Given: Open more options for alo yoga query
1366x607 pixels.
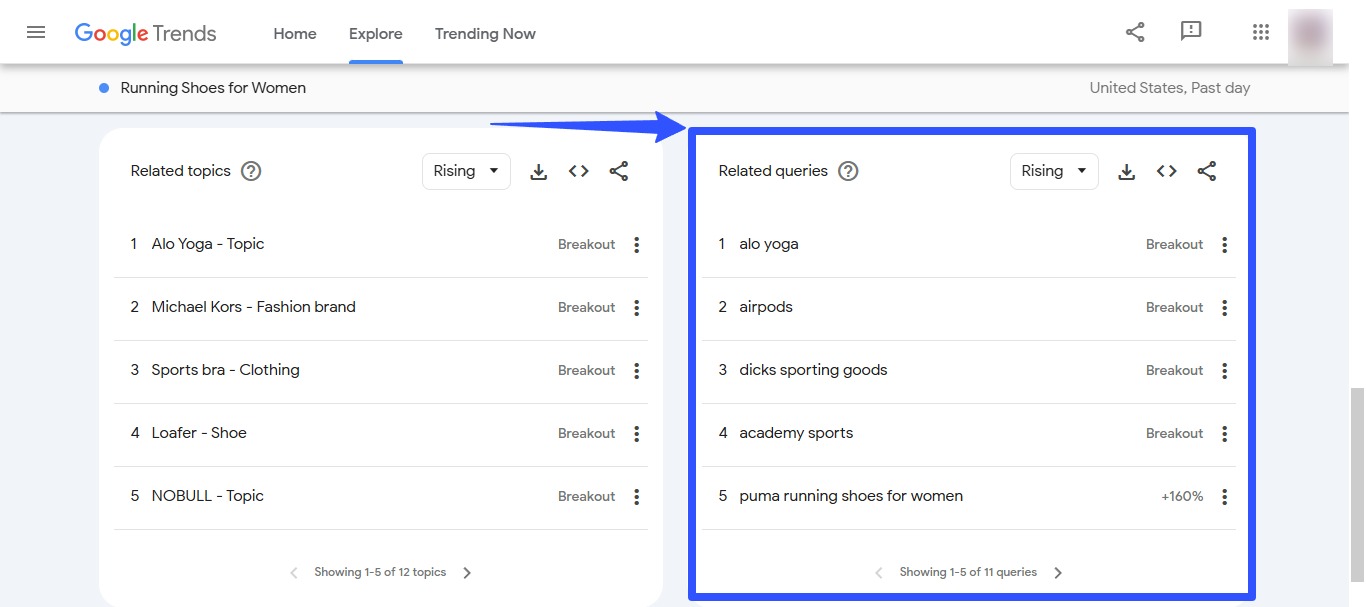Looking at the screenshot, I should (1224, 245).
